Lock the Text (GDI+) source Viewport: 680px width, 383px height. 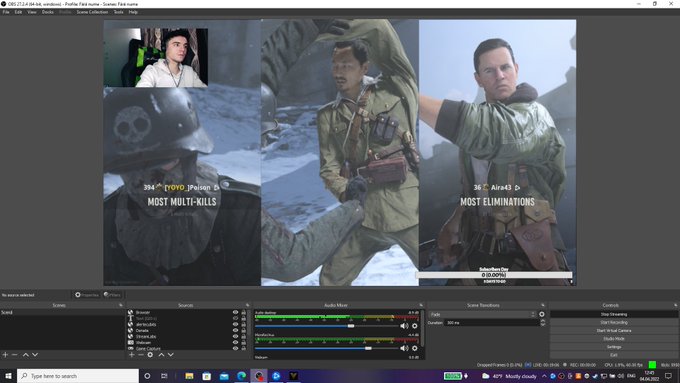(x=243, y=318)
